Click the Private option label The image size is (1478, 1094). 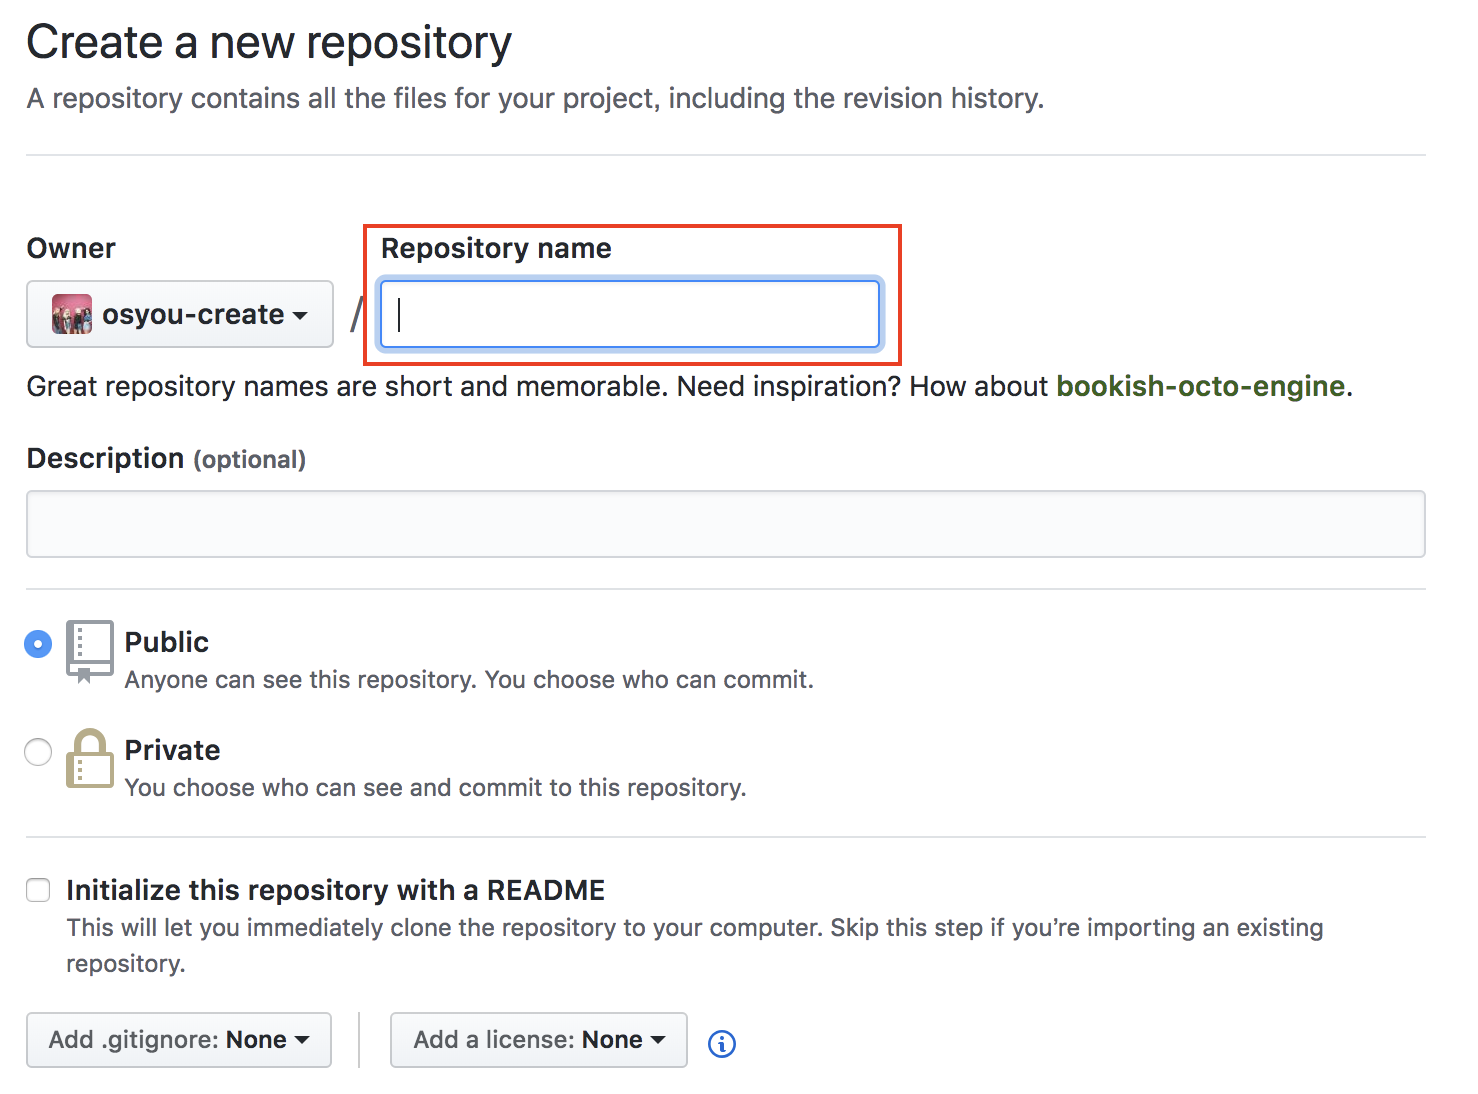point(172,750)
